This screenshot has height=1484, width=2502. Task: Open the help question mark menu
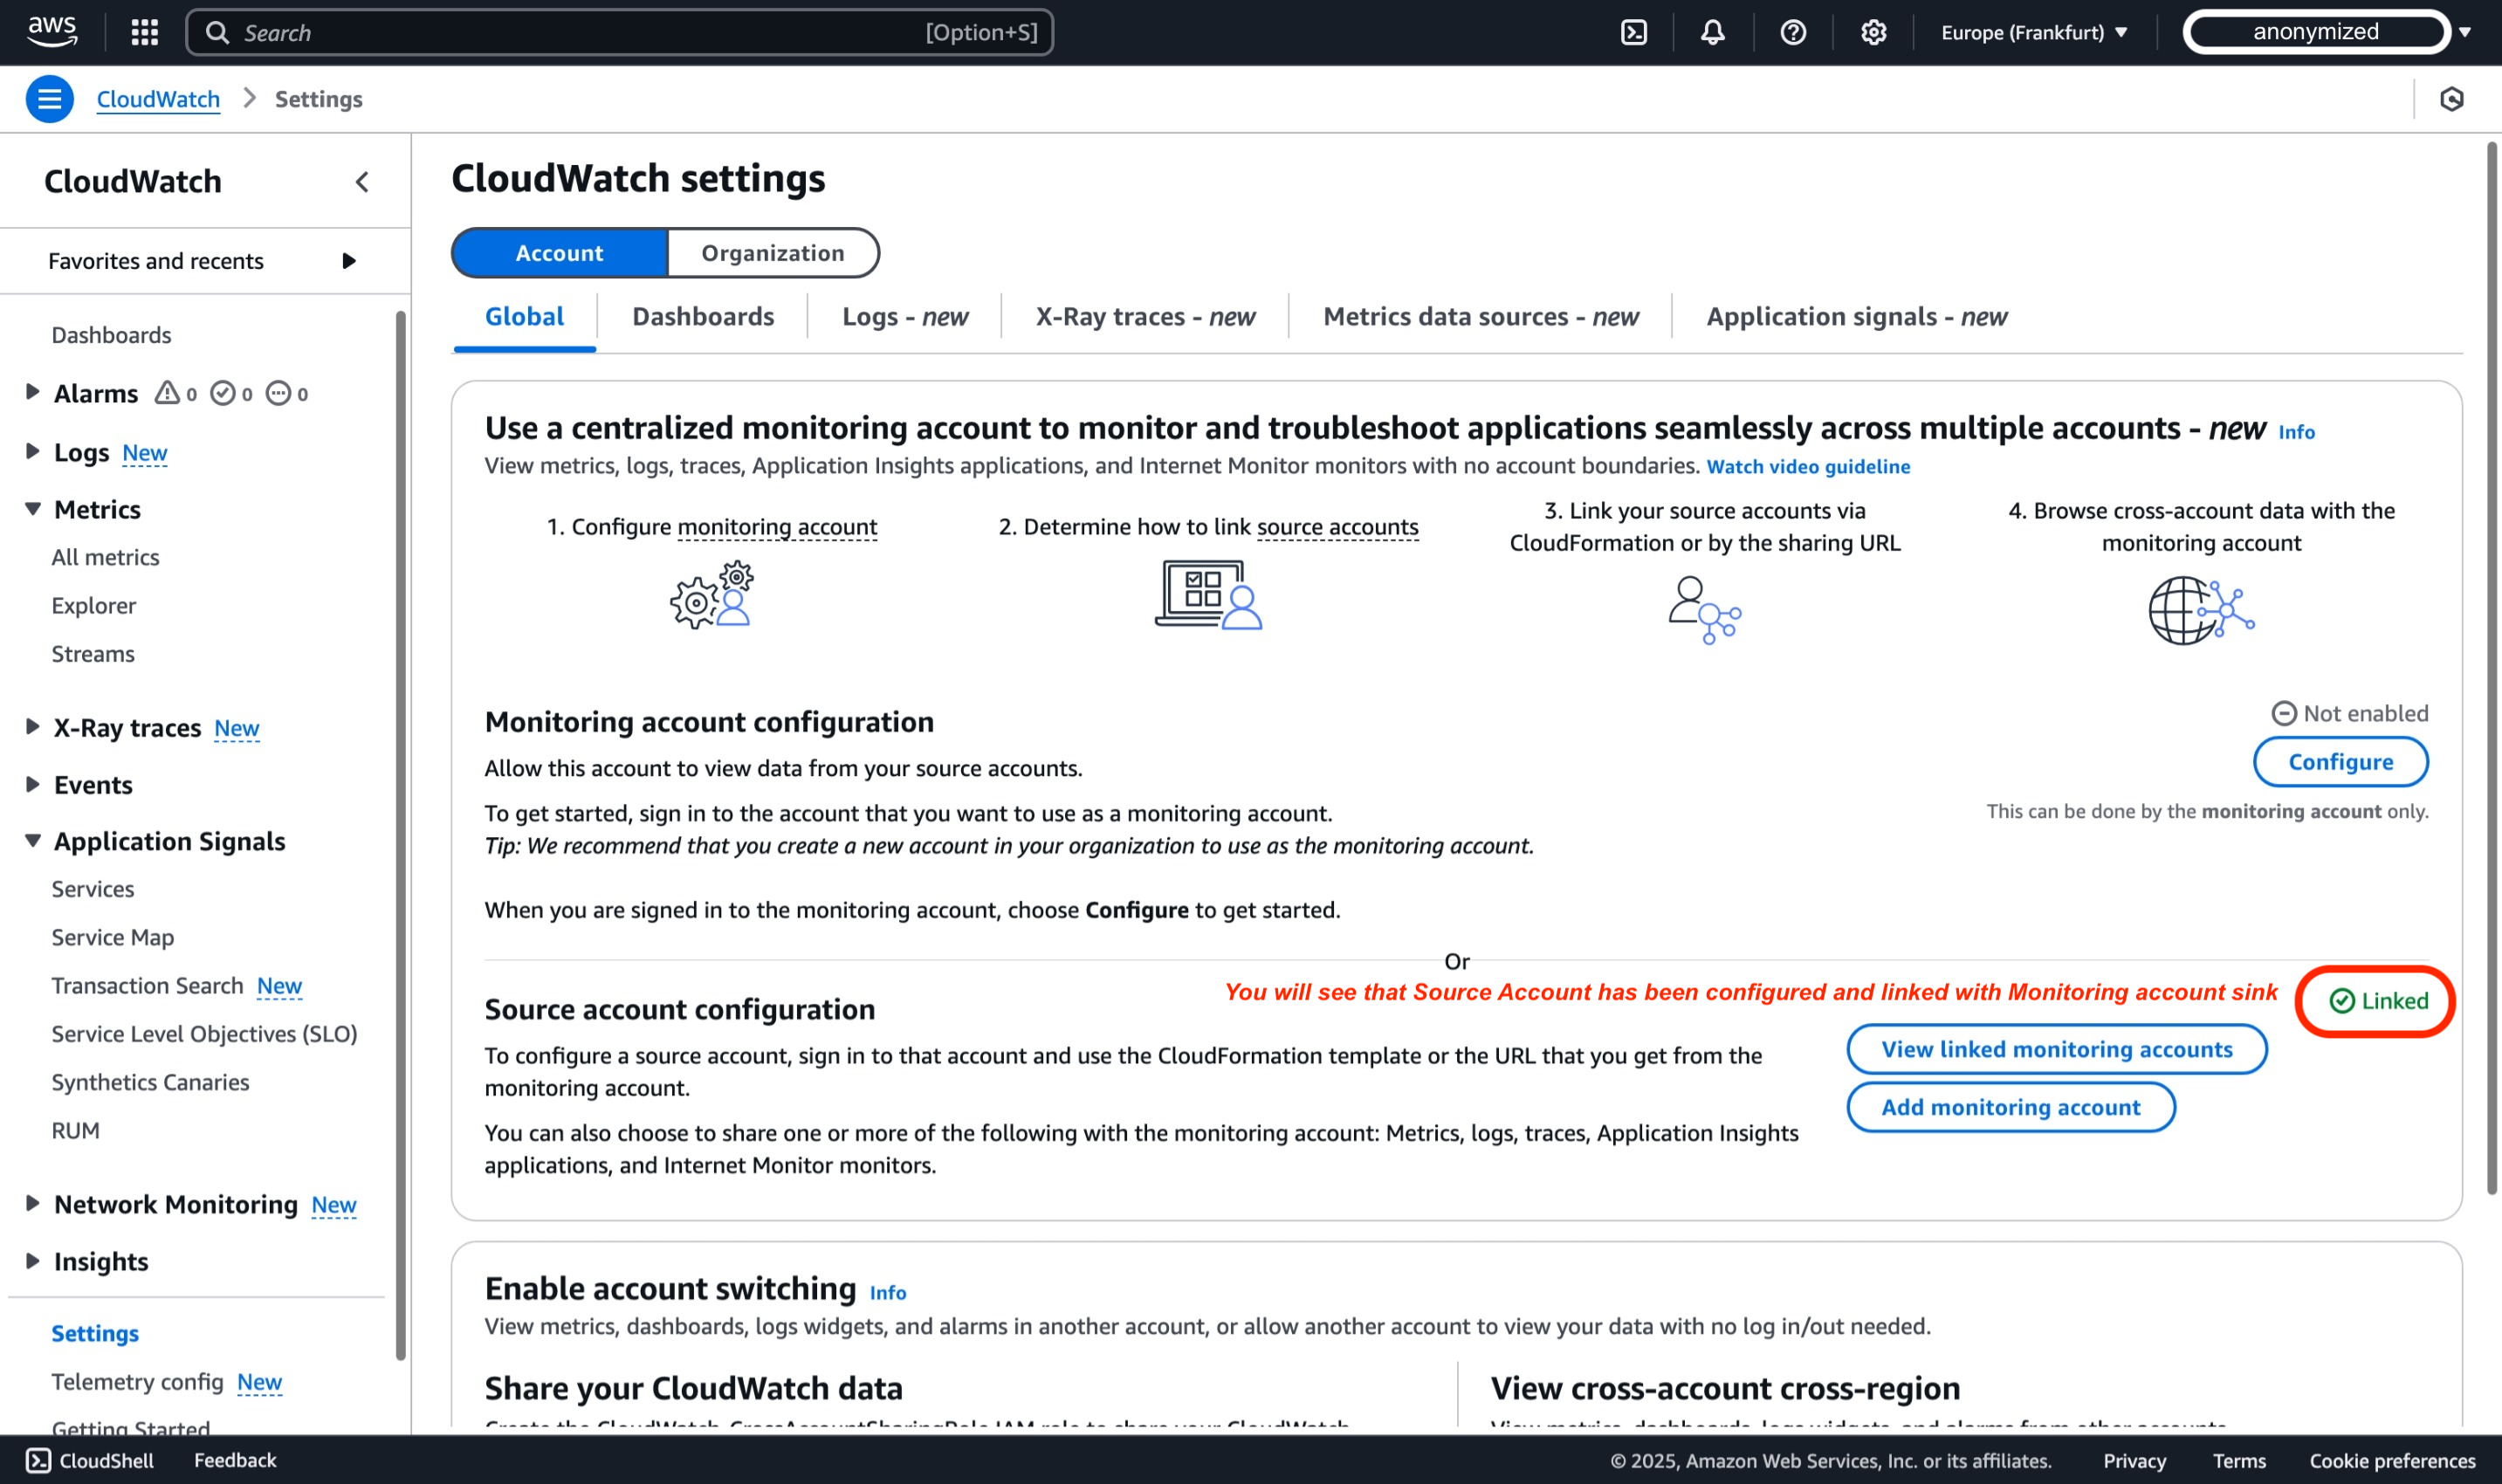pos(1793,32)
